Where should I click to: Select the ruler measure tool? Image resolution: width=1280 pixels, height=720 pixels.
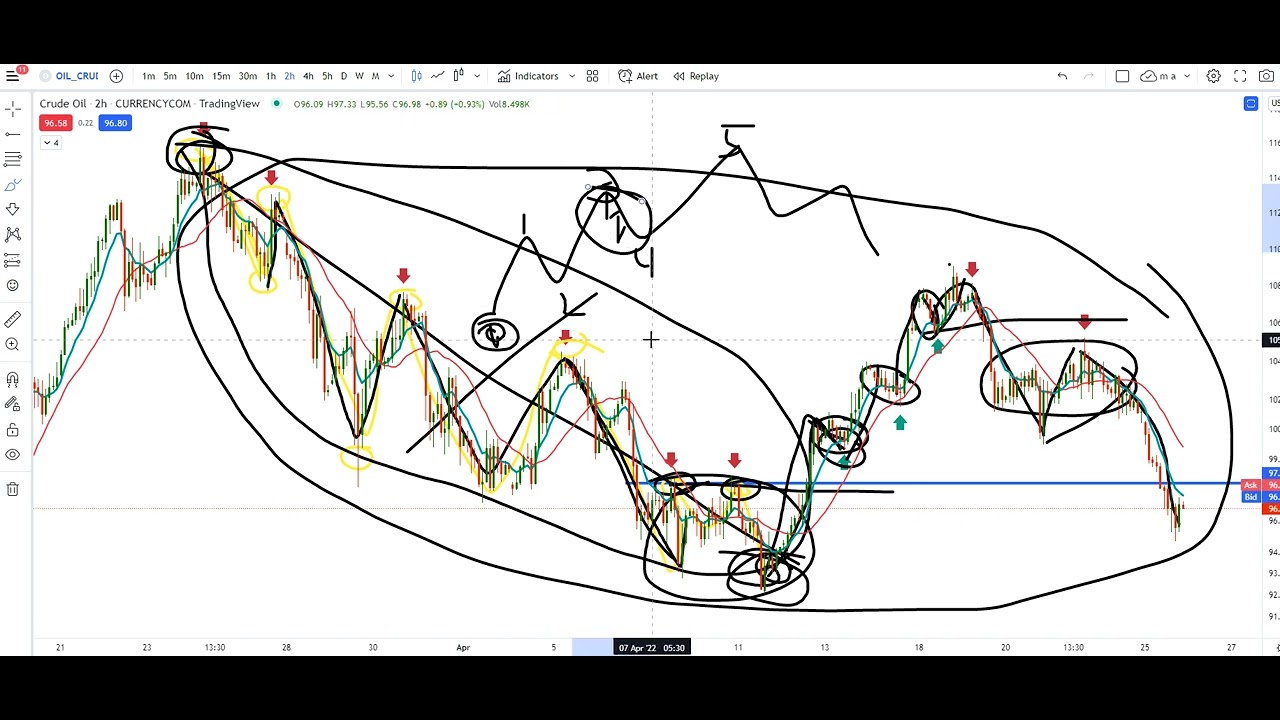[12, 320]
